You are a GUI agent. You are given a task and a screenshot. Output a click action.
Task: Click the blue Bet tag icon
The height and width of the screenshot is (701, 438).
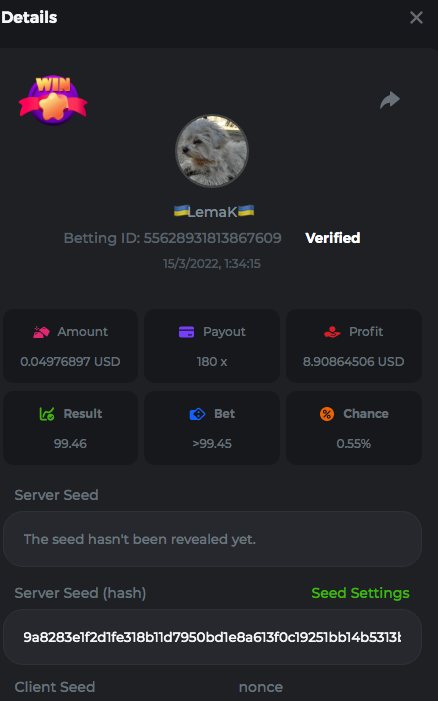(197, 414)
